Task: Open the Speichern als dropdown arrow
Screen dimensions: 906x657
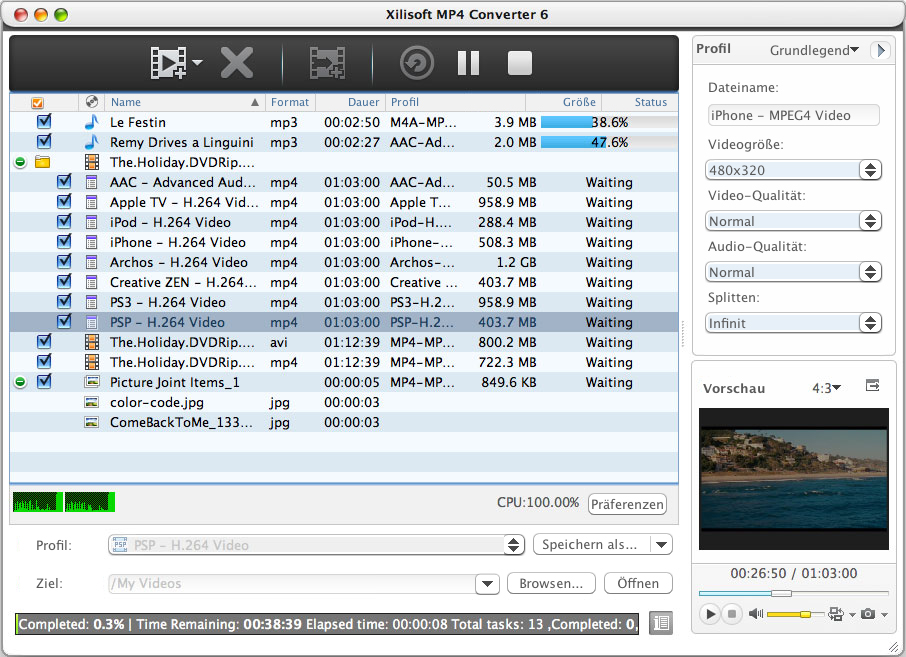Action: coord(662,544)
